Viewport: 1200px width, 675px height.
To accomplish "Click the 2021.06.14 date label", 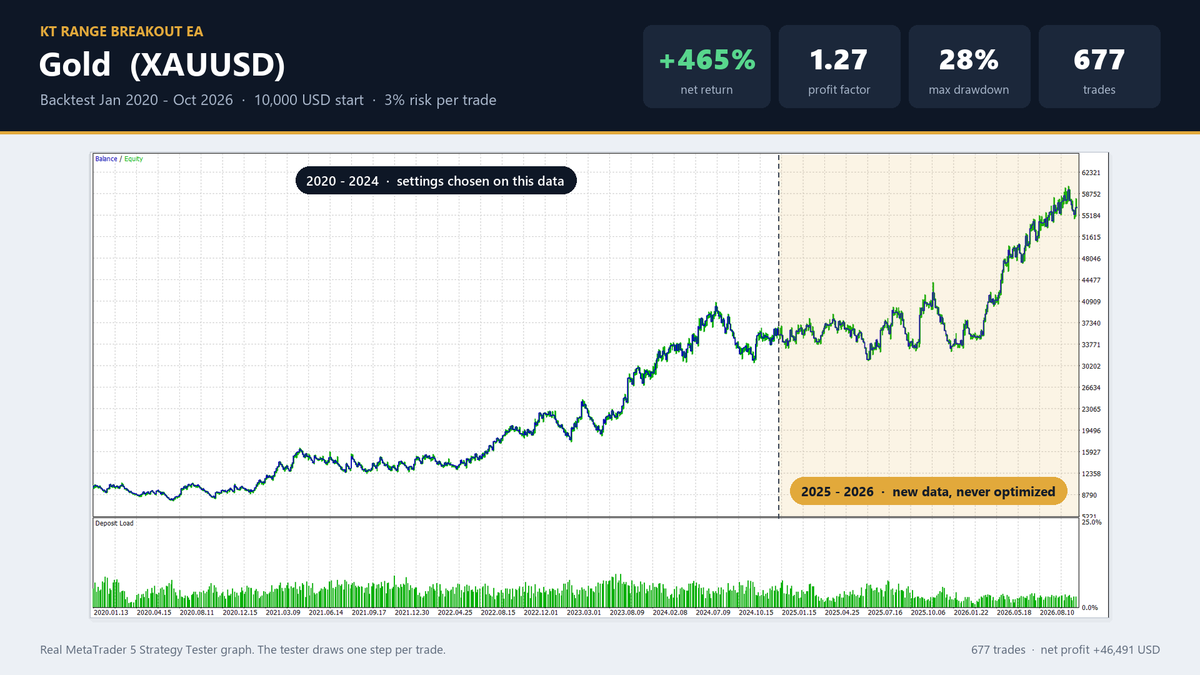I will [327, 612].
